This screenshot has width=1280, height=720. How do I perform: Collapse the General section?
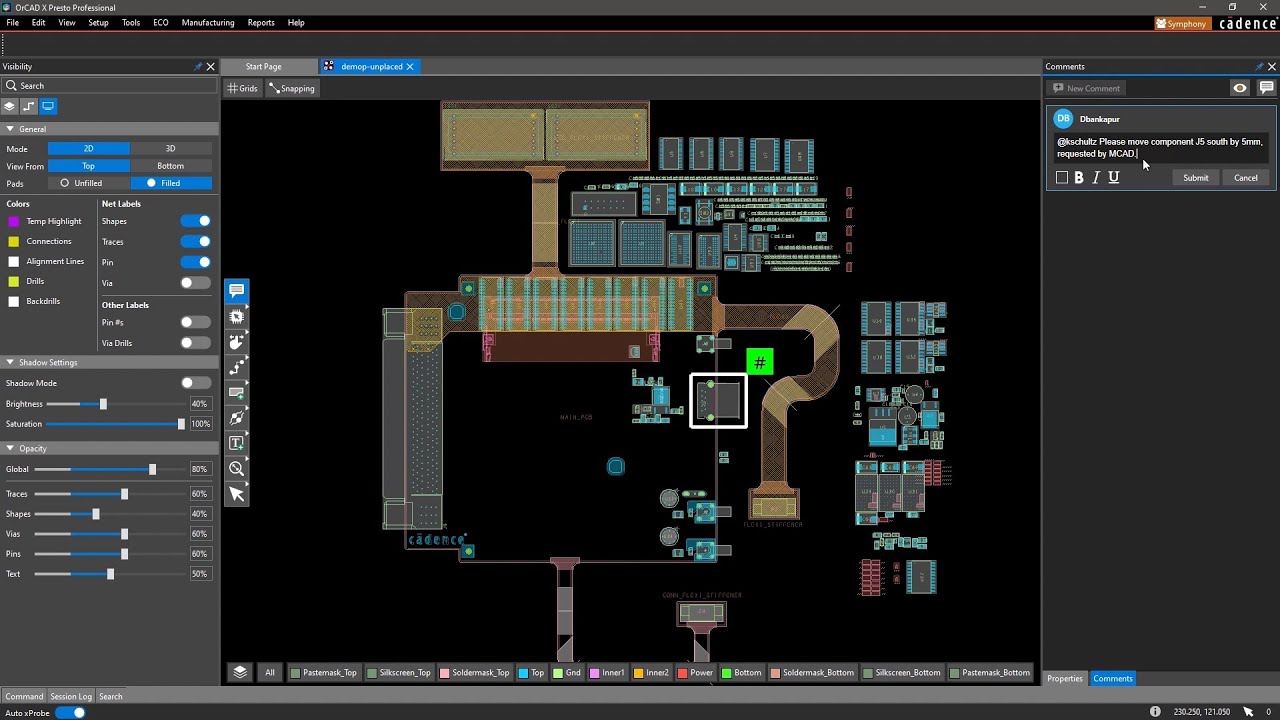tap(10, 129)
